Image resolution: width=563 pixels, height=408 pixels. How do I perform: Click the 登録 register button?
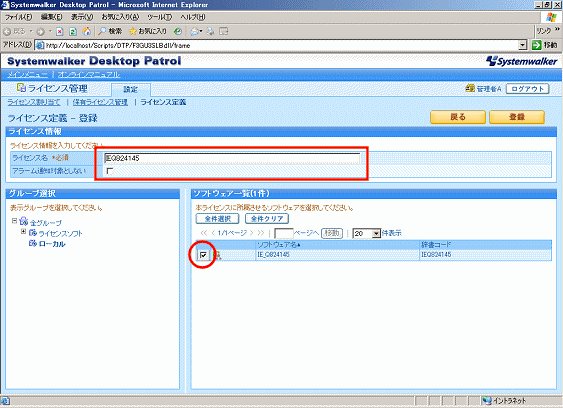(517, 117)
